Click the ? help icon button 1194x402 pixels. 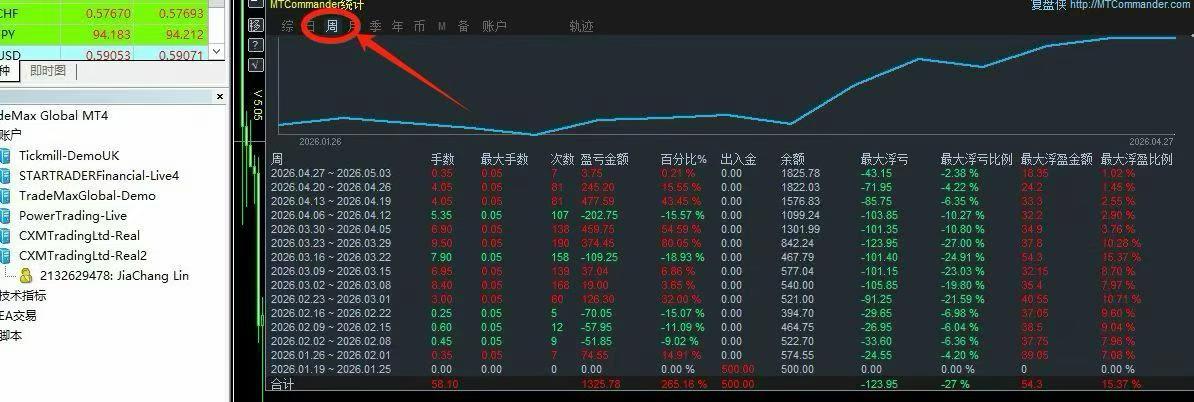(256, 45)
